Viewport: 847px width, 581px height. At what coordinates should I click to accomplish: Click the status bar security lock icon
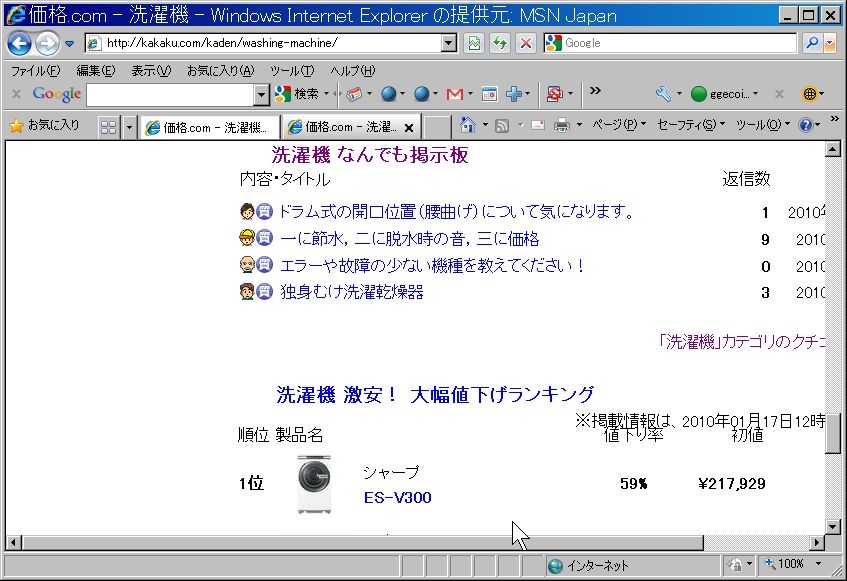pyautogui.click(x=735, y=565)
